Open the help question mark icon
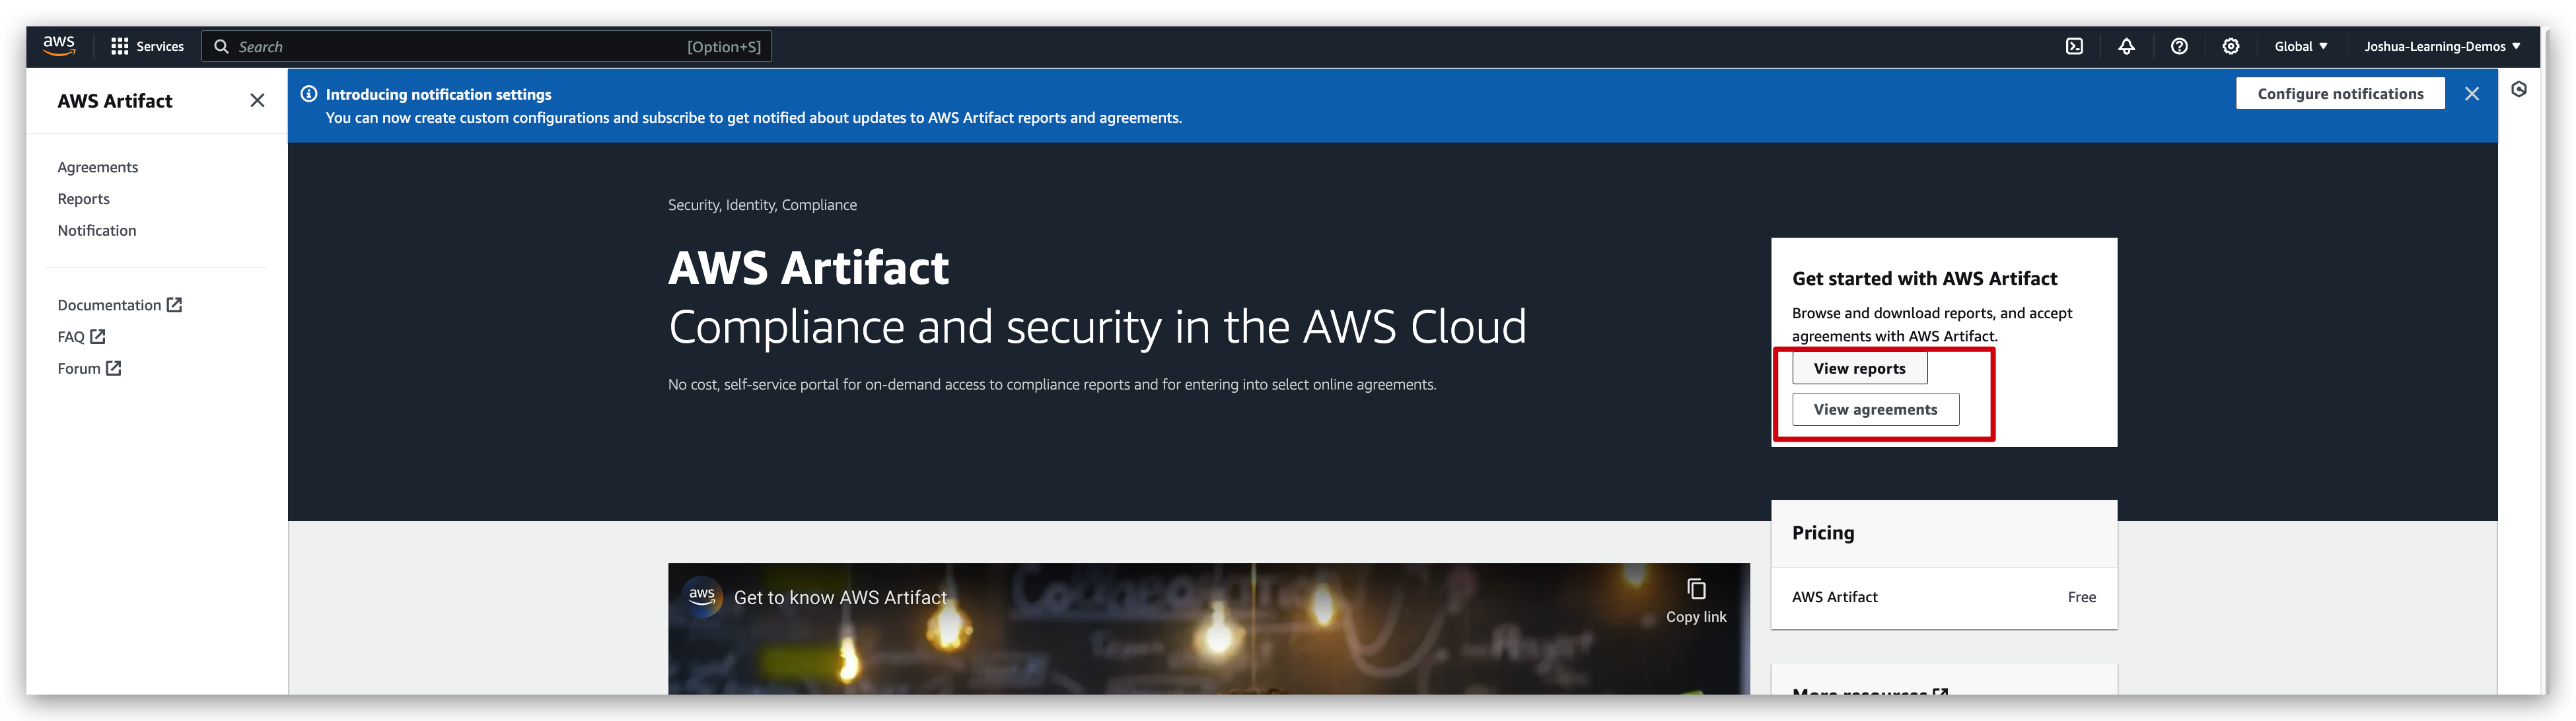This screenshot has width=2576, height=721. click(x=2179, y=46)
